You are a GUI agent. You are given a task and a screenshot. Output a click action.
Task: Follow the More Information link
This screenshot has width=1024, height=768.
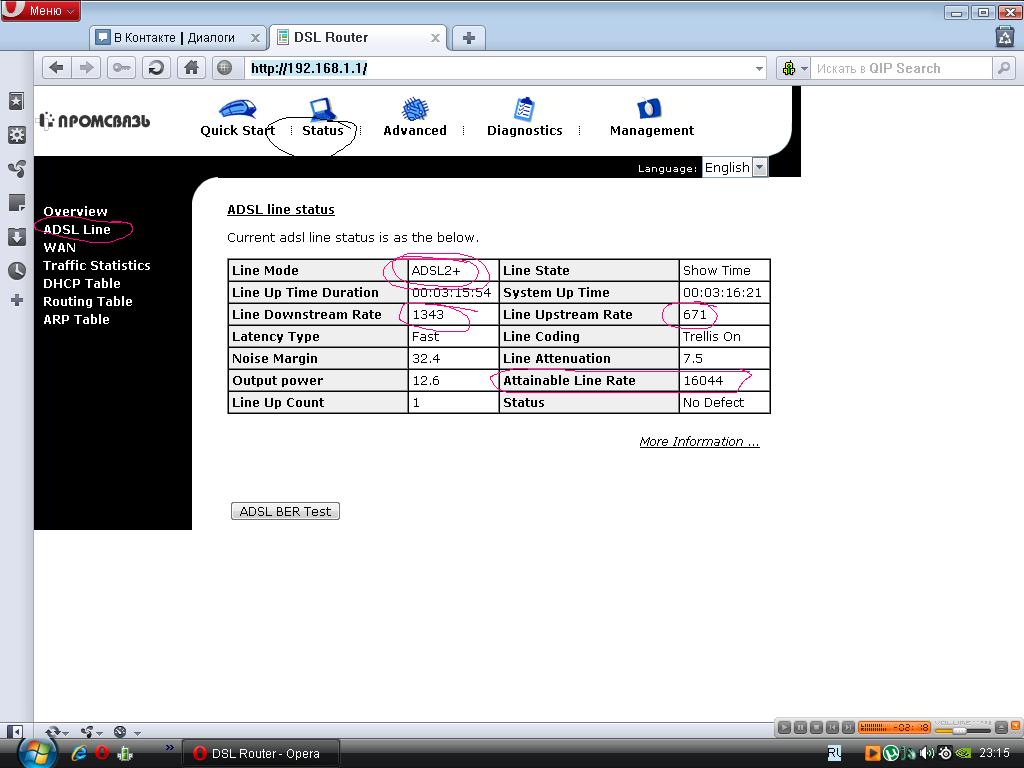point(699,442)
